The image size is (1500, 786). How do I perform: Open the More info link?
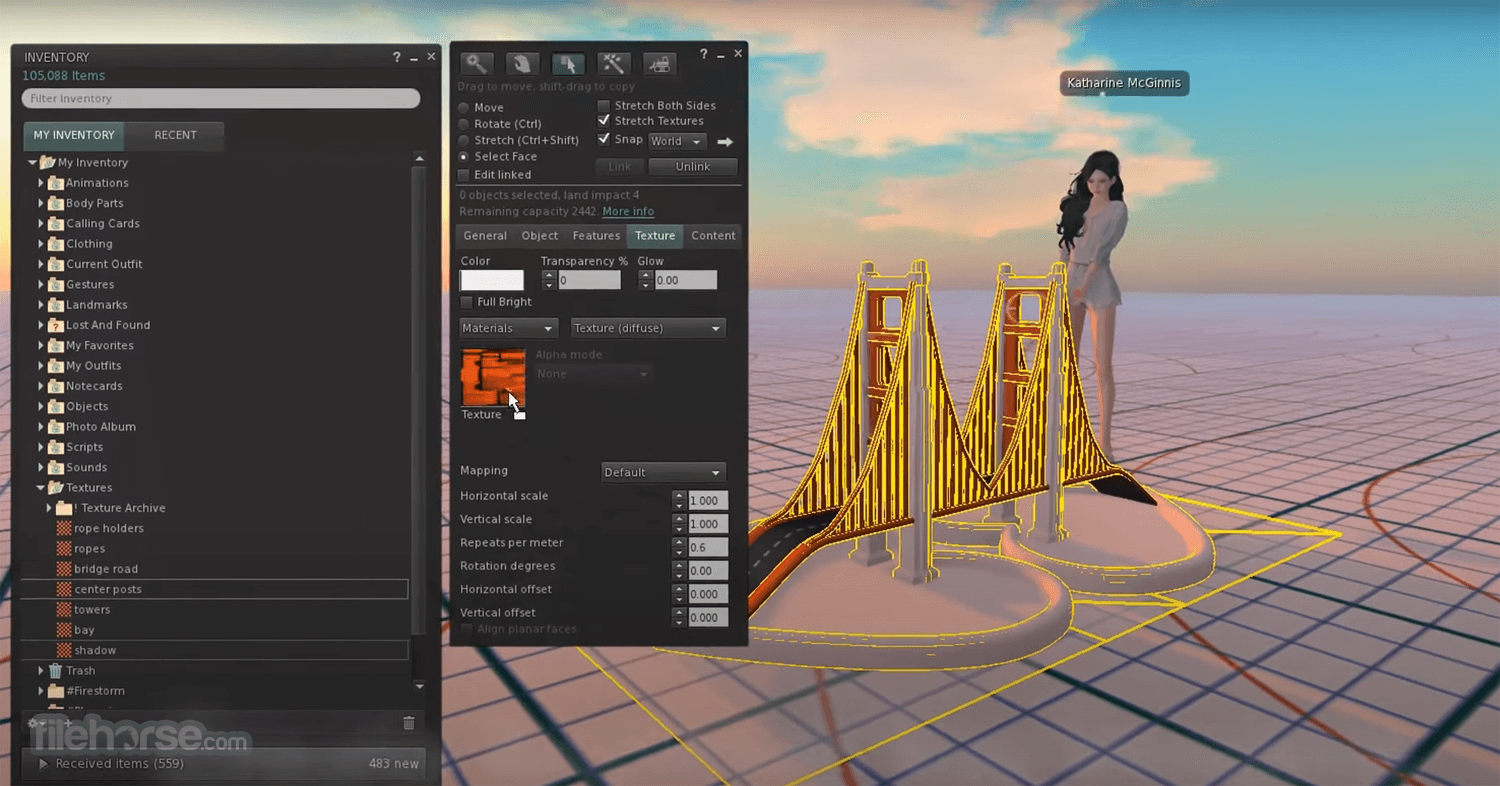coord(628,212)
